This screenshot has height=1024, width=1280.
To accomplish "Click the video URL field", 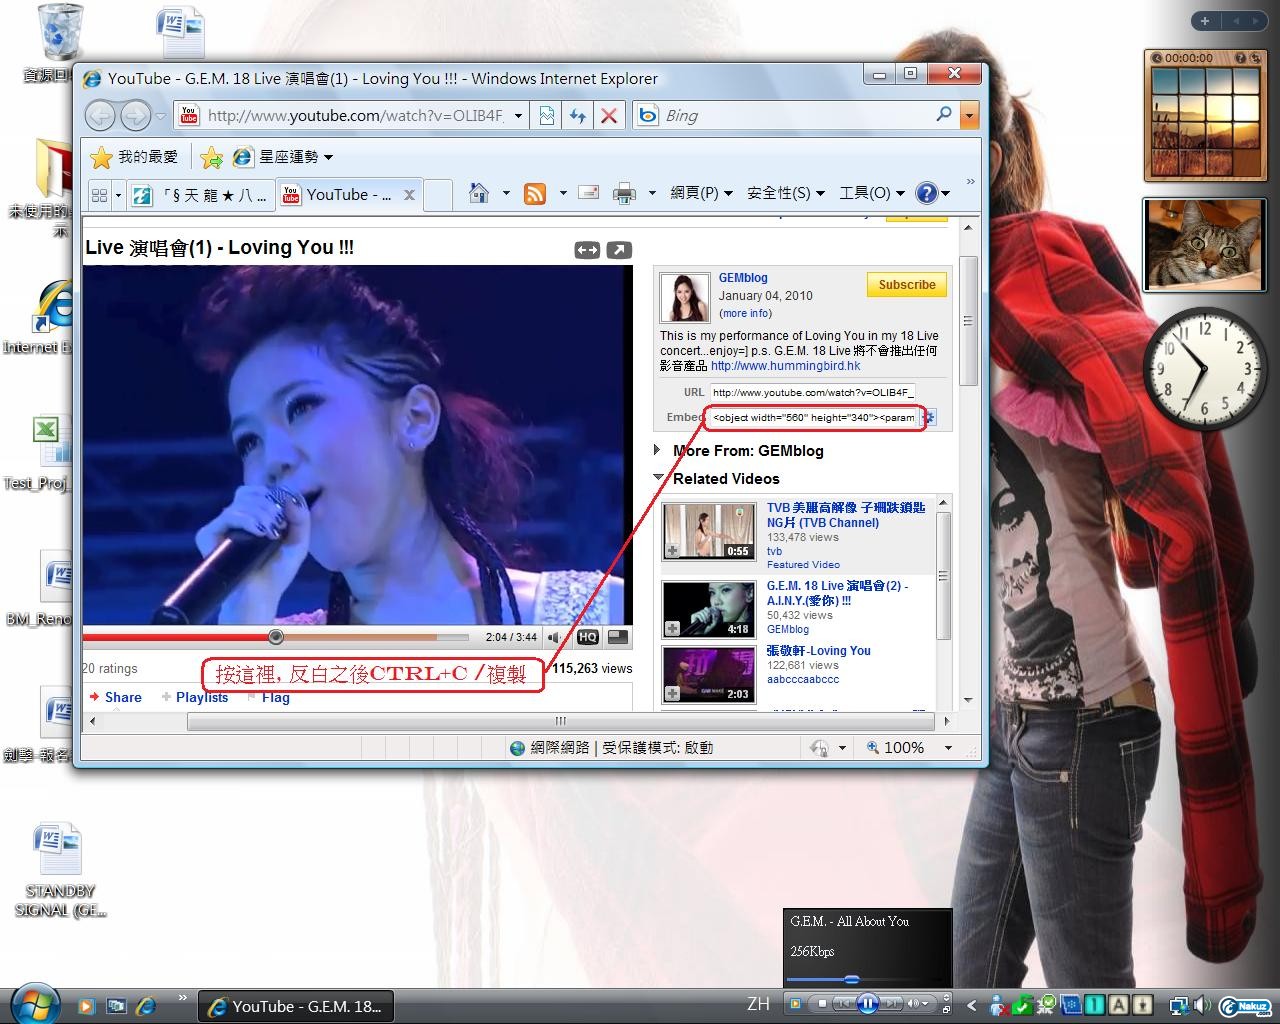I will (x=813, y=392).
